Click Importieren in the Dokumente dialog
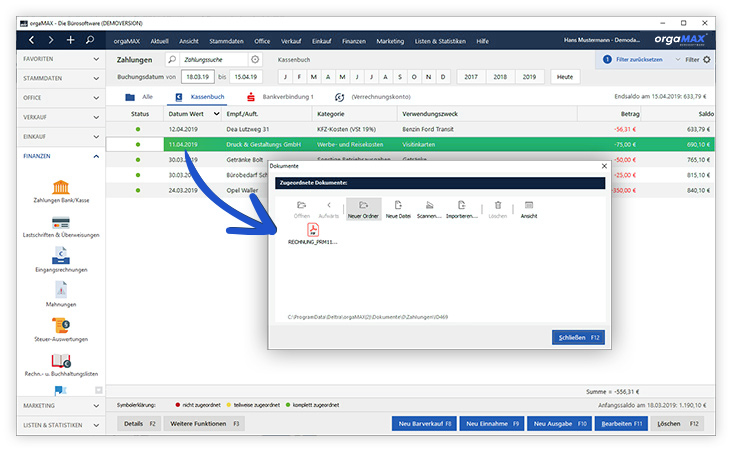Image resolution: width=733 pixels, height=453 pixels. (x=461, y=209)
